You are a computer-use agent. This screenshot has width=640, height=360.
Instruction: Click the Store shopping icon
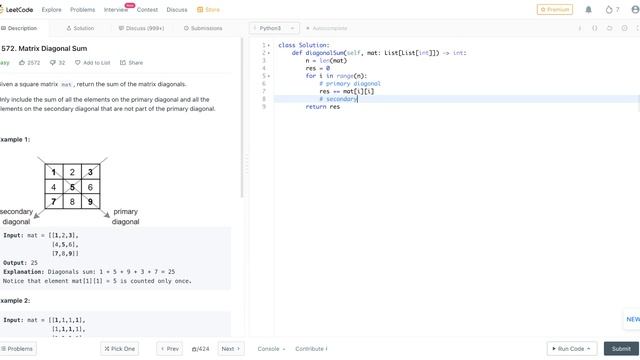(200, 9)
